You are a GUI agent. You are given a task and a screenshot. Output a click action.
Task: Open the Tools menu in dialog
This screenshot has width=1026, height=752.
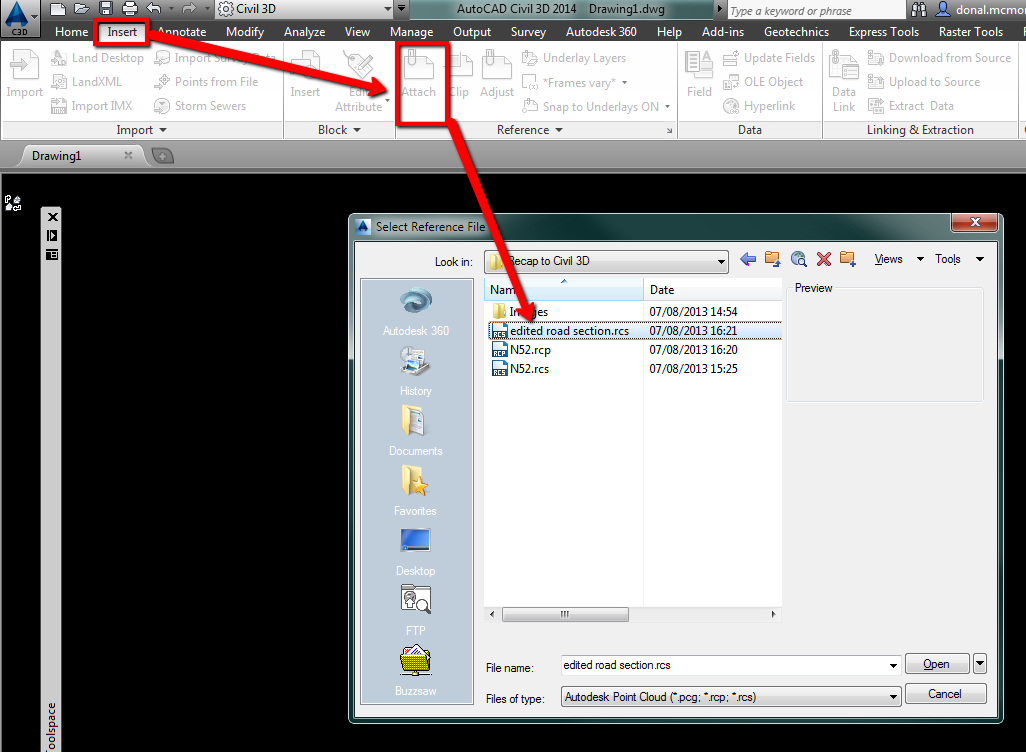(x=959, y=259)
